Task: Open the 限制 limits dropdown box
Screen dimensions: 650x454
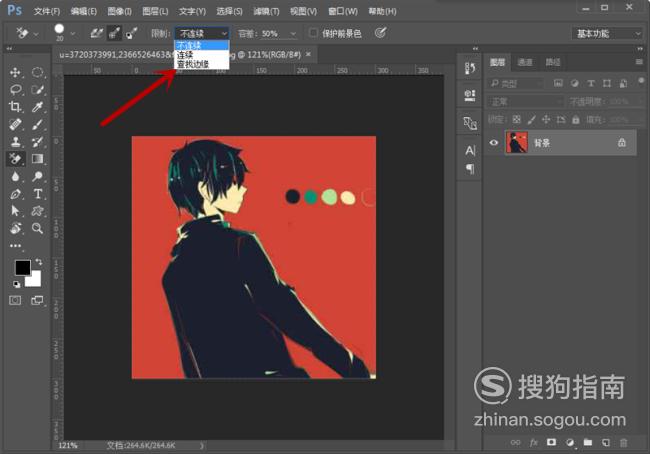Action: [x=202, y=33]
